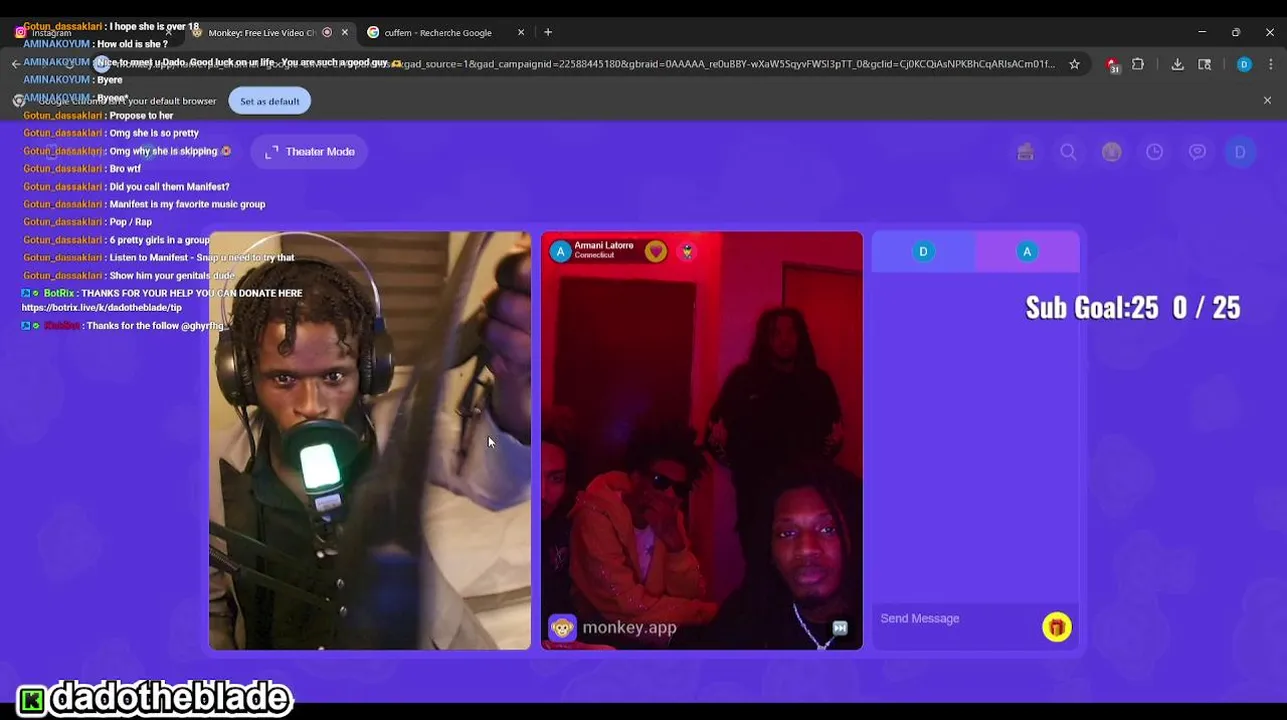This screenshot has width=1287, height=720.
Task: Open the Monkey chat messages icon
Action: tap(1197, 152)
